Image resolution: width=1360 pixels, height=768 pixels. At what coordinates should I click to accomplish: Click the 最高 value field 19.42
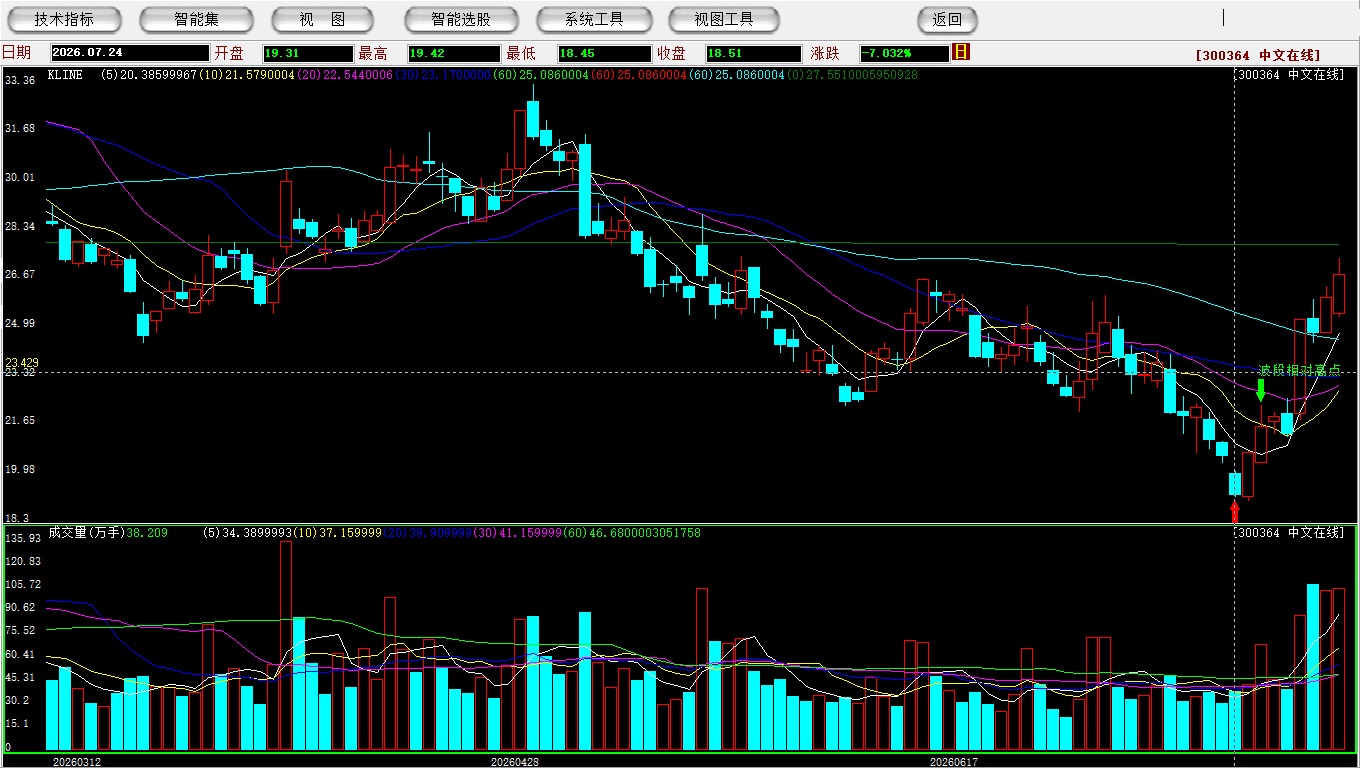454,53
